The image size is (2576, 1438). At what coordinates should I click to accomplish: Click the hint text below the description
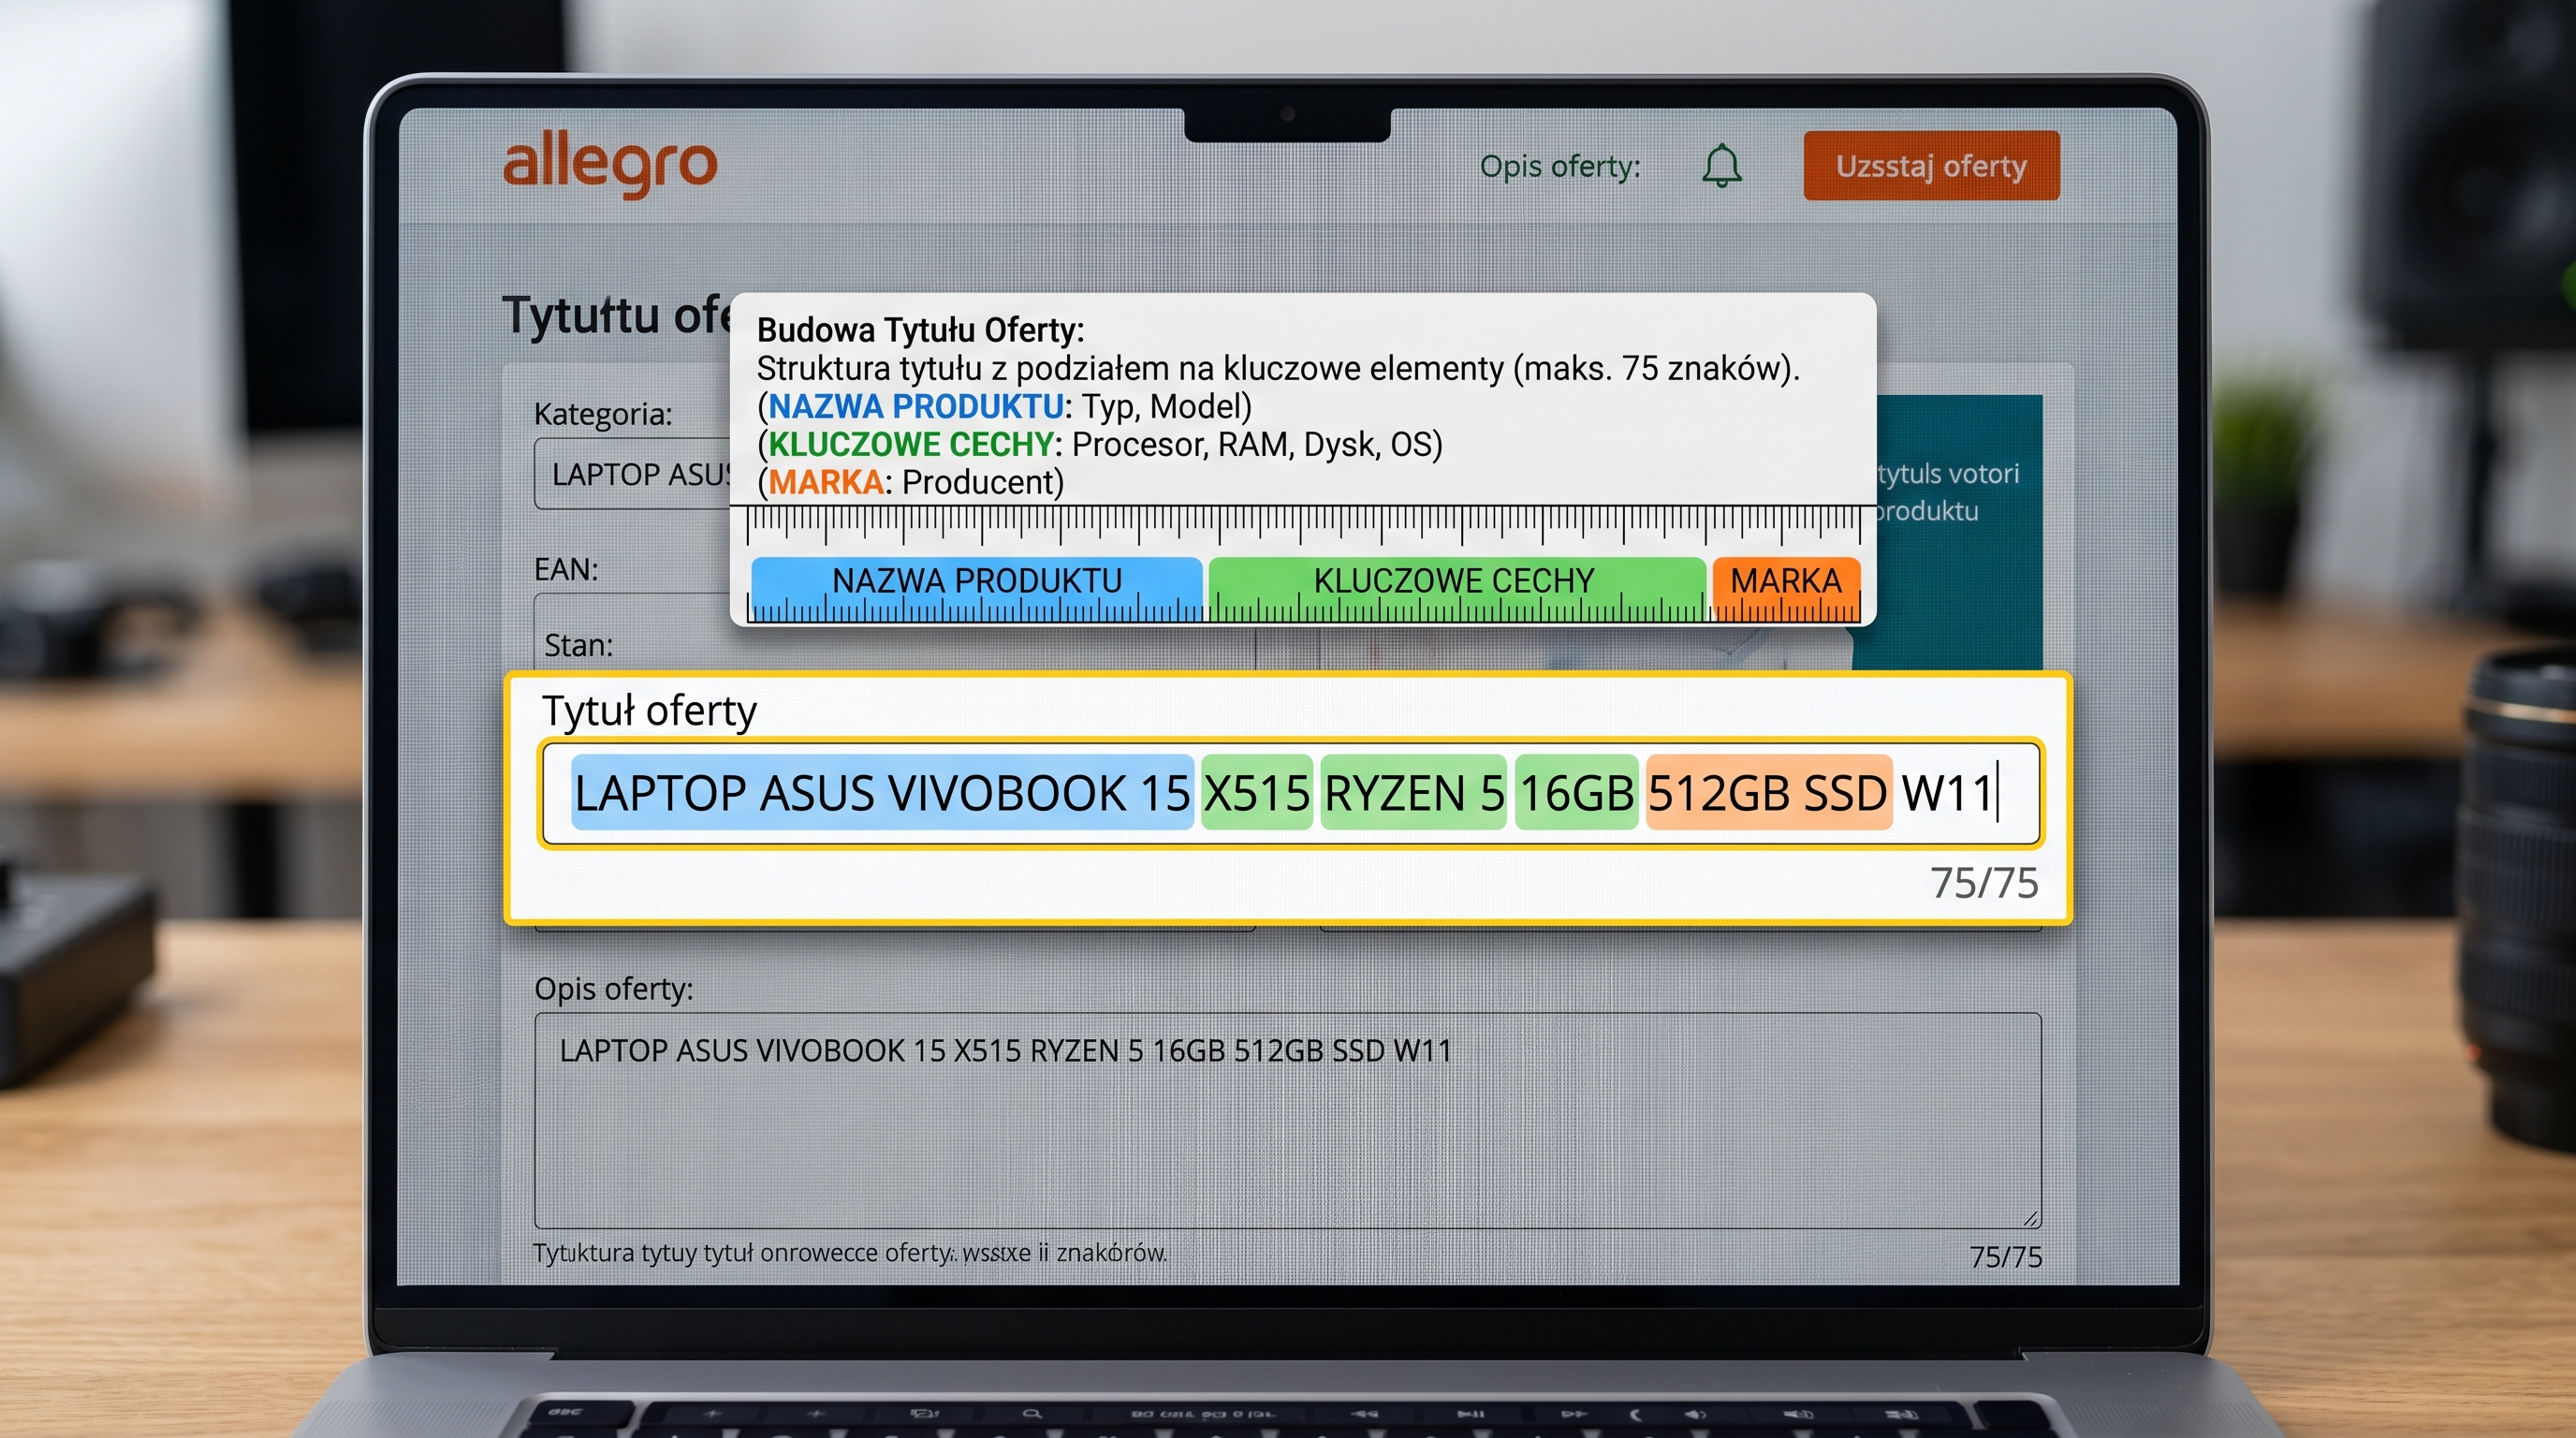click(850, 1253)
